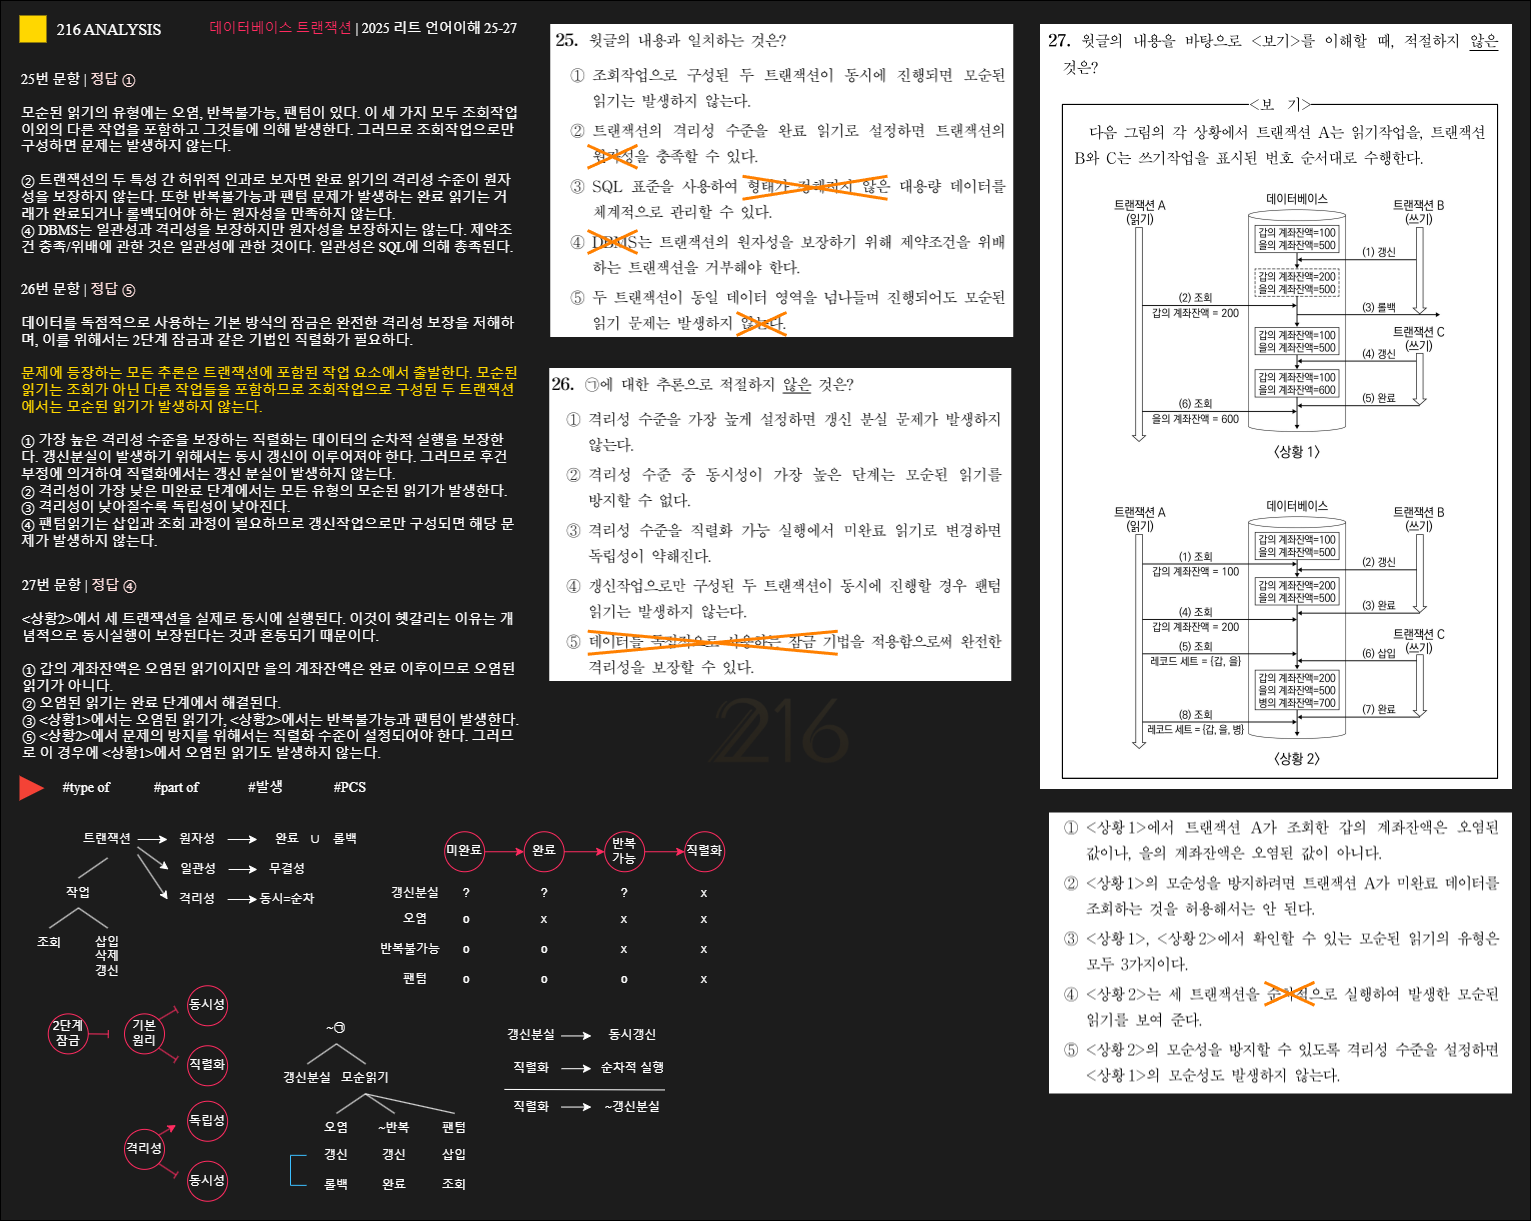Click the 25번 문항 | 정답 ① heading
The width and height of the screenshot is (1531, 1221).
tap(78, 79)
